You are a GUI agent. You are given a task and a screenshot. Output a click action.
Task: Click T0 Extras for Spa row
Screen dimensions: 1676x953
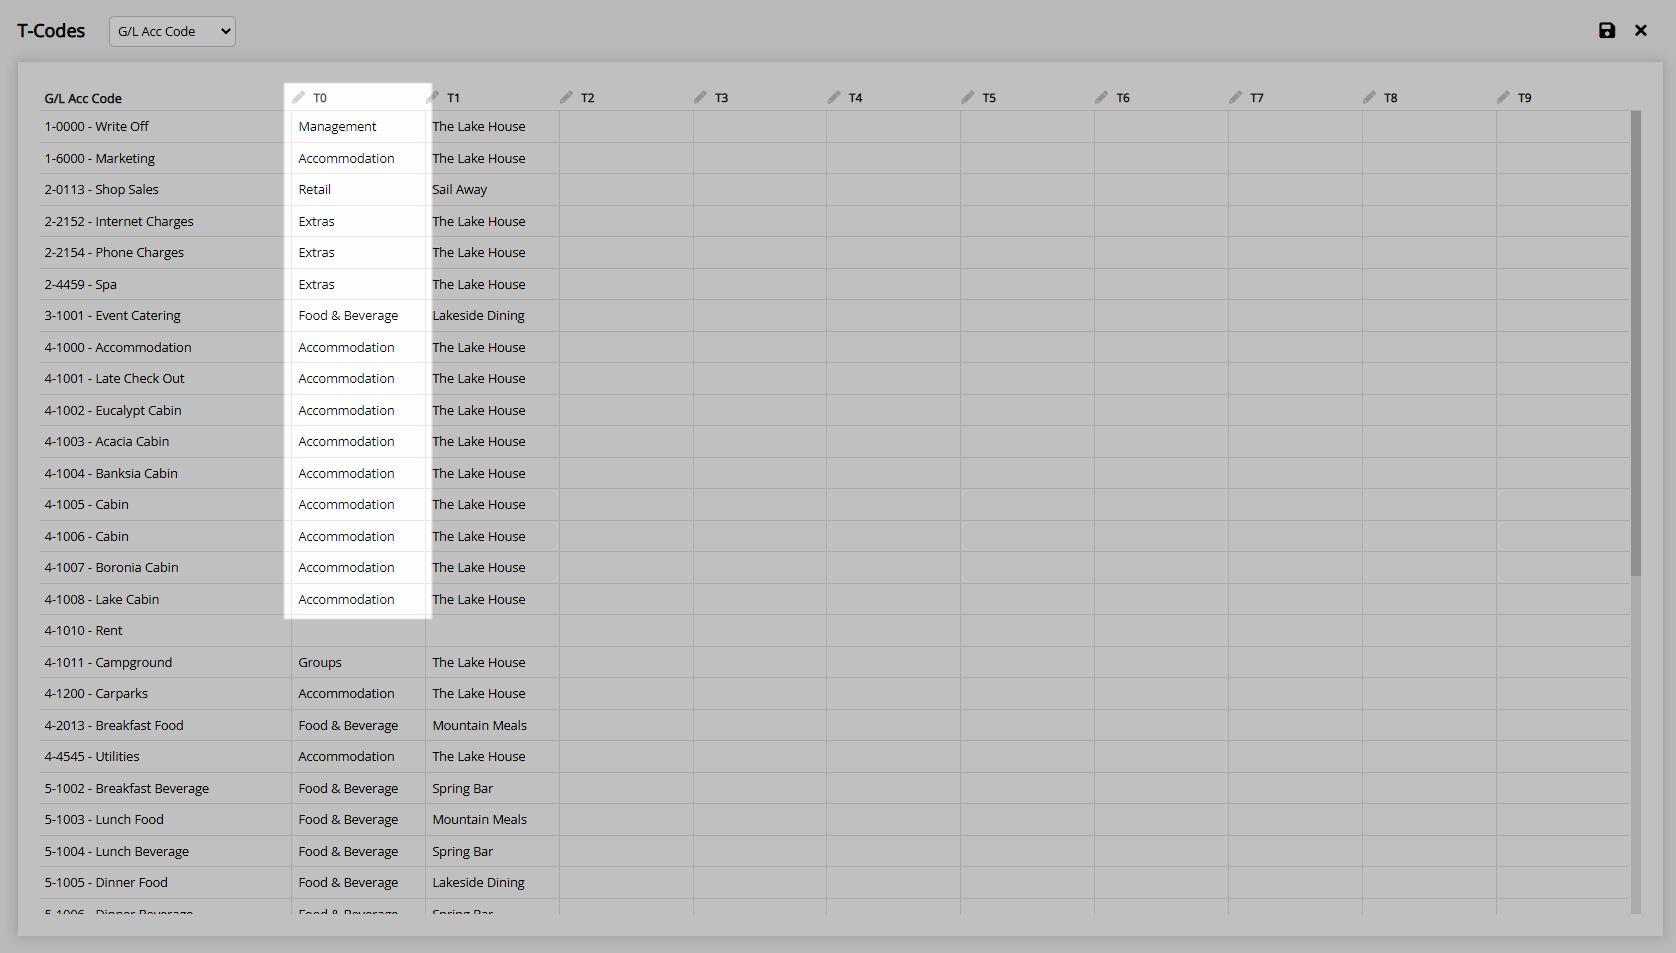(358, 284)
